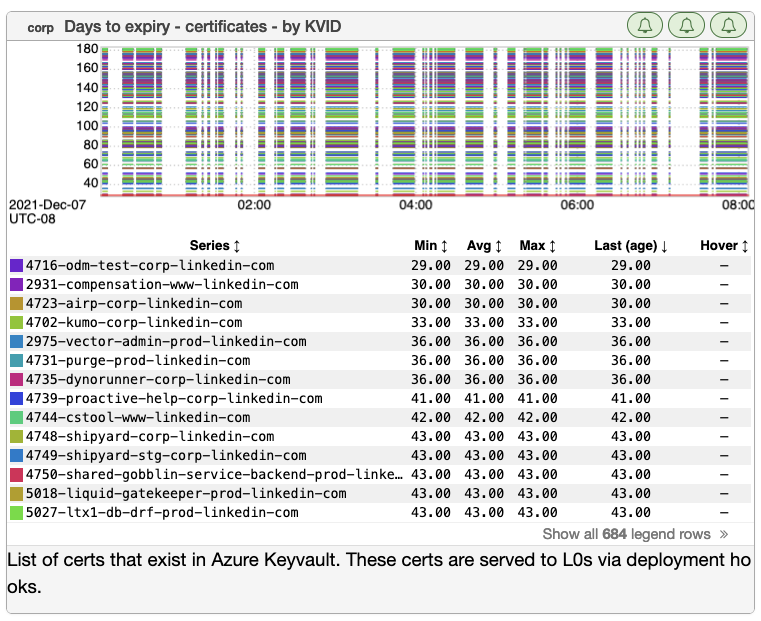Image resolution: width=761 pixels, height=621 pixels.
Task: Click swatch for 5027-ltx1-db-drf-prod series
Action: click(x=16, y=513)
